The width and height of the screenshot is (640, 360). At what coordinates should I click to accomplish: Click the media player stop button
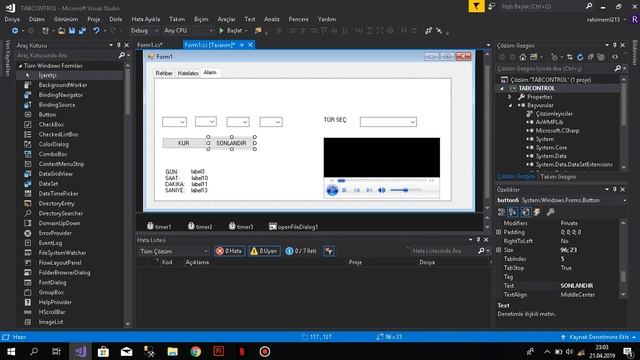click(x=344, y=190)
